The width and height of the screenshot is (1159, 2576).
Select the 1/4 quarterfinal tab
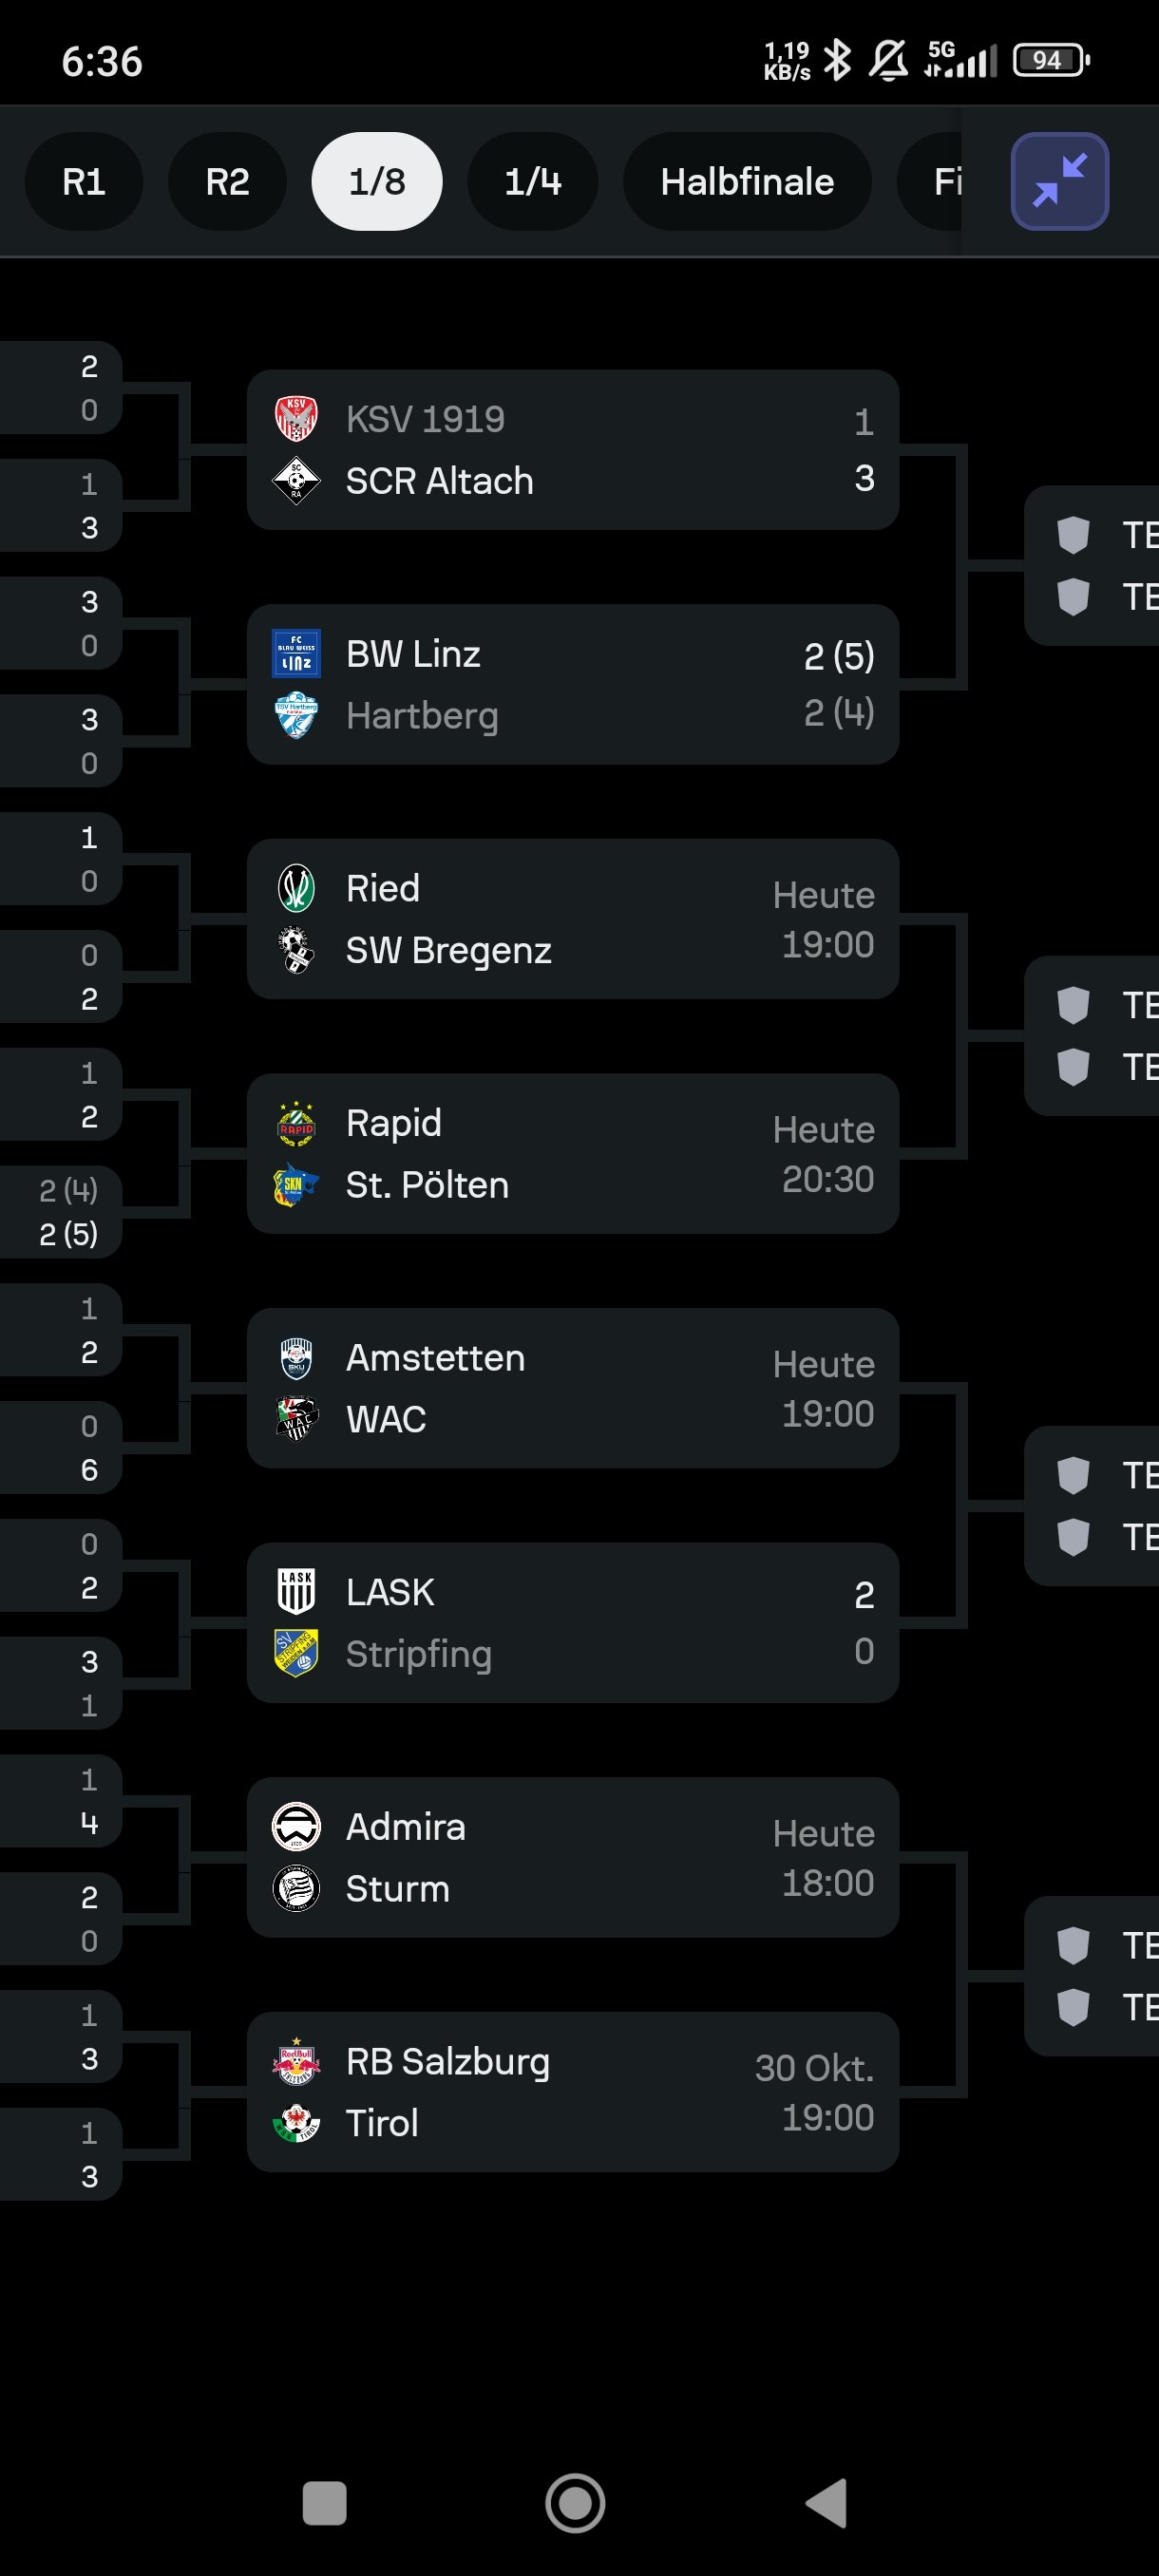pyautogui.click(x=532, y=181)
